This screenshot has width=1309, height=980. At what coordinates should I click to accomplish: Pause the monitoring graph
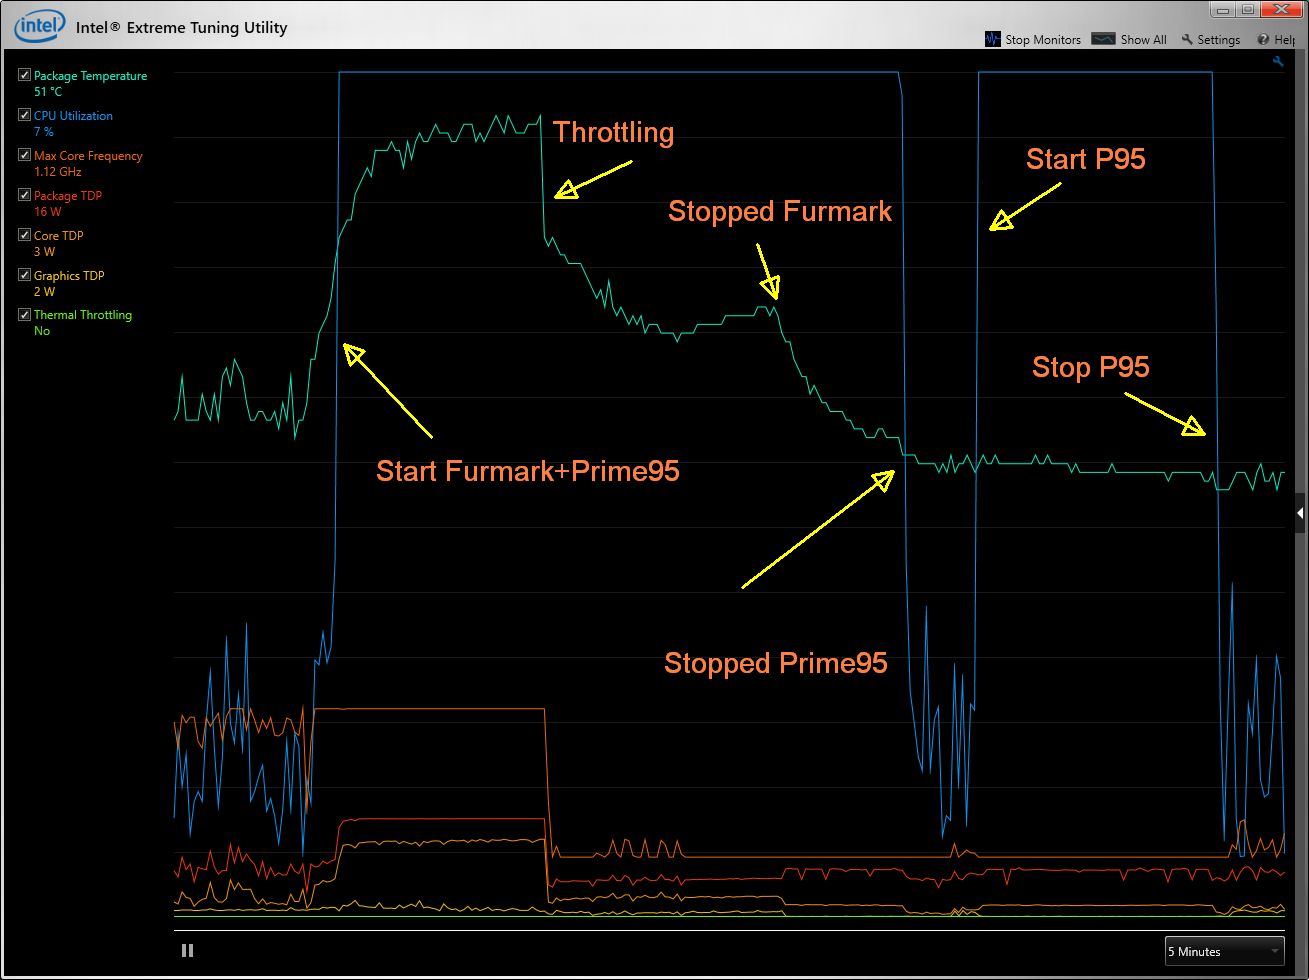click(187, 951)
